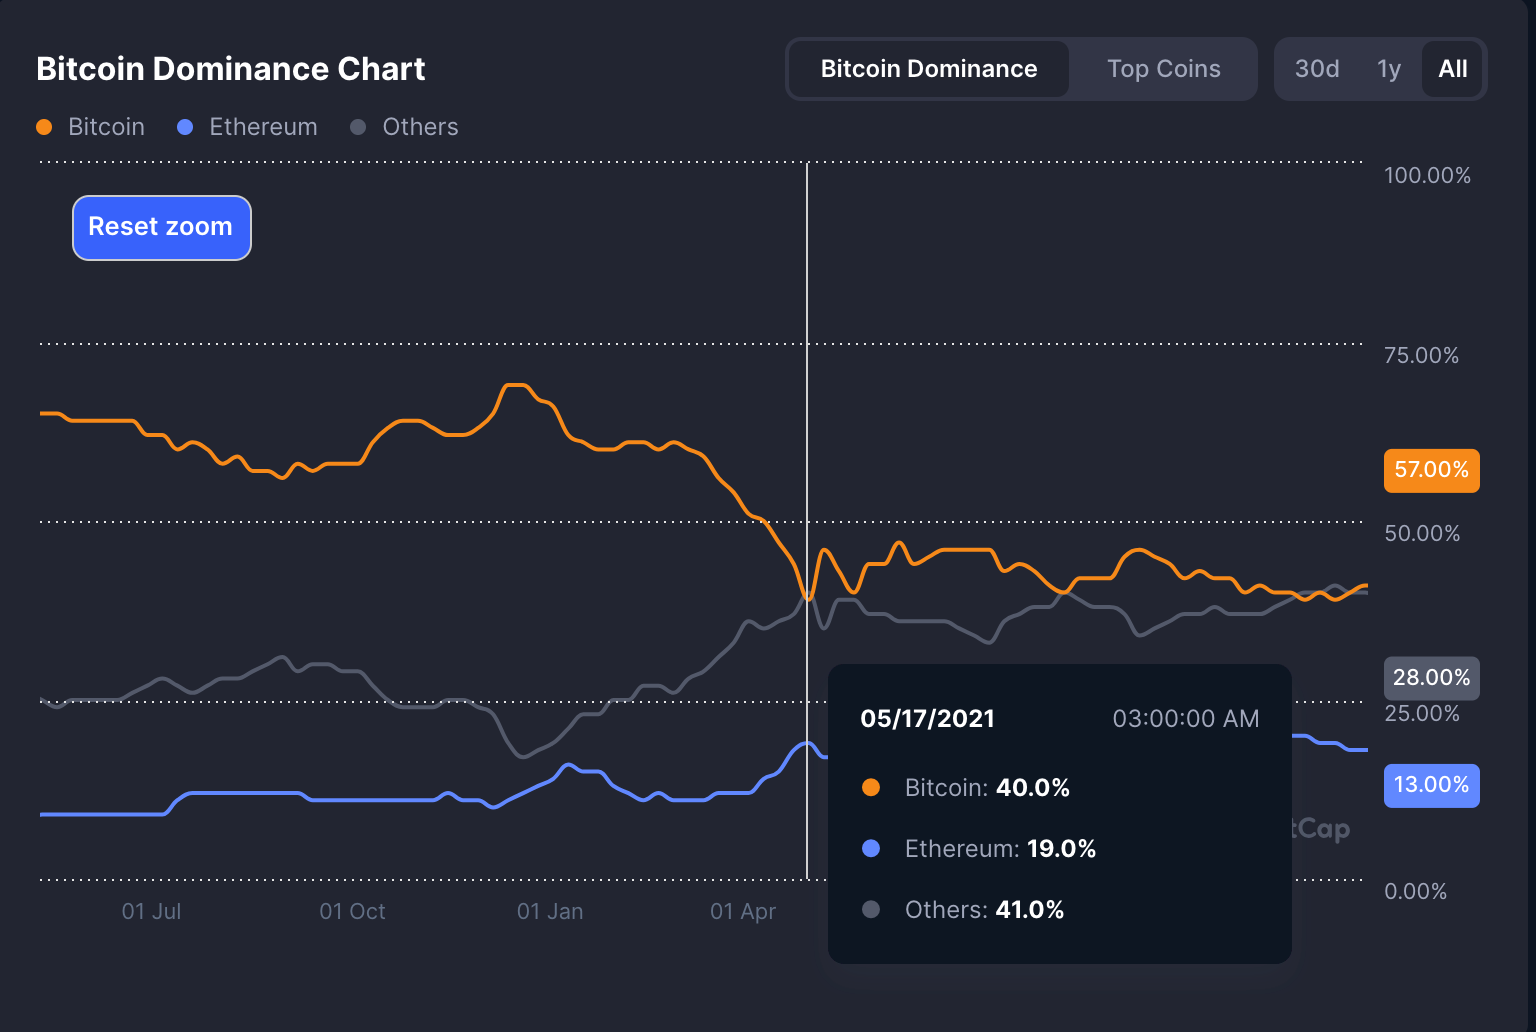
Task: Toggle the Bitcoin series visibility
Action: 91,127
